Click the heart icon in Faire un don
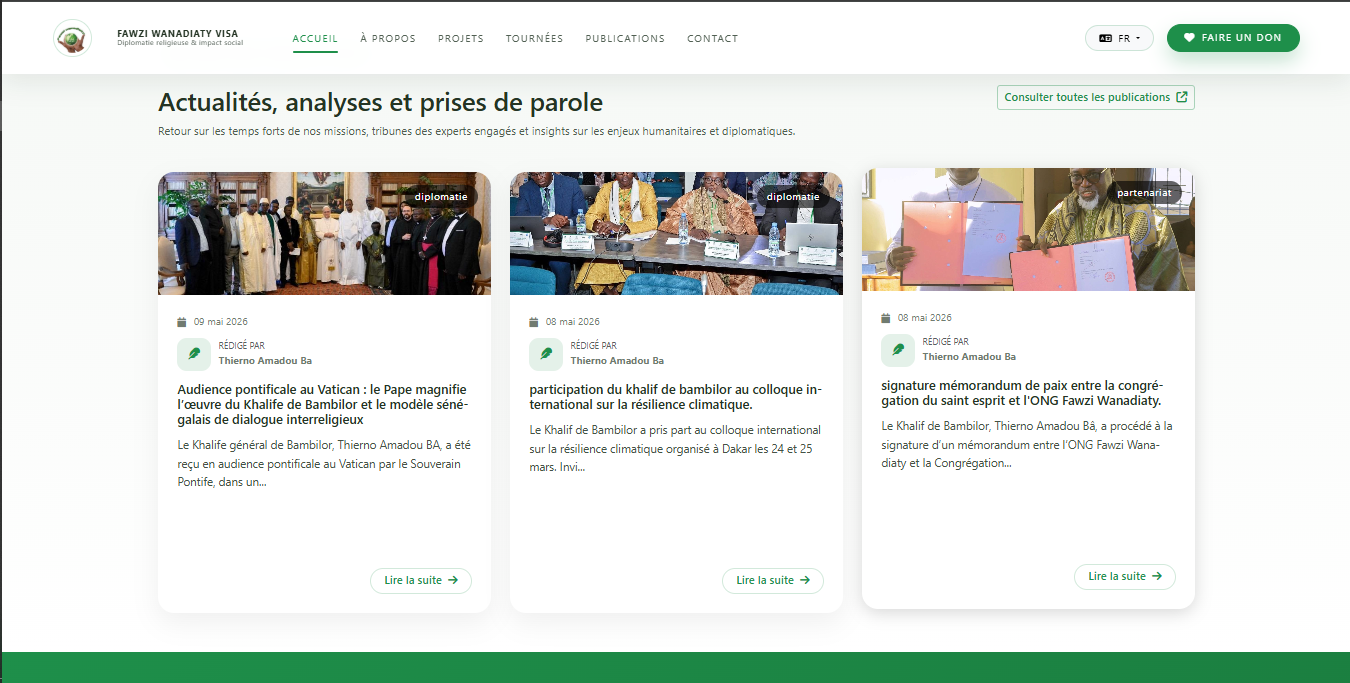 click(x=1189, y=38)
